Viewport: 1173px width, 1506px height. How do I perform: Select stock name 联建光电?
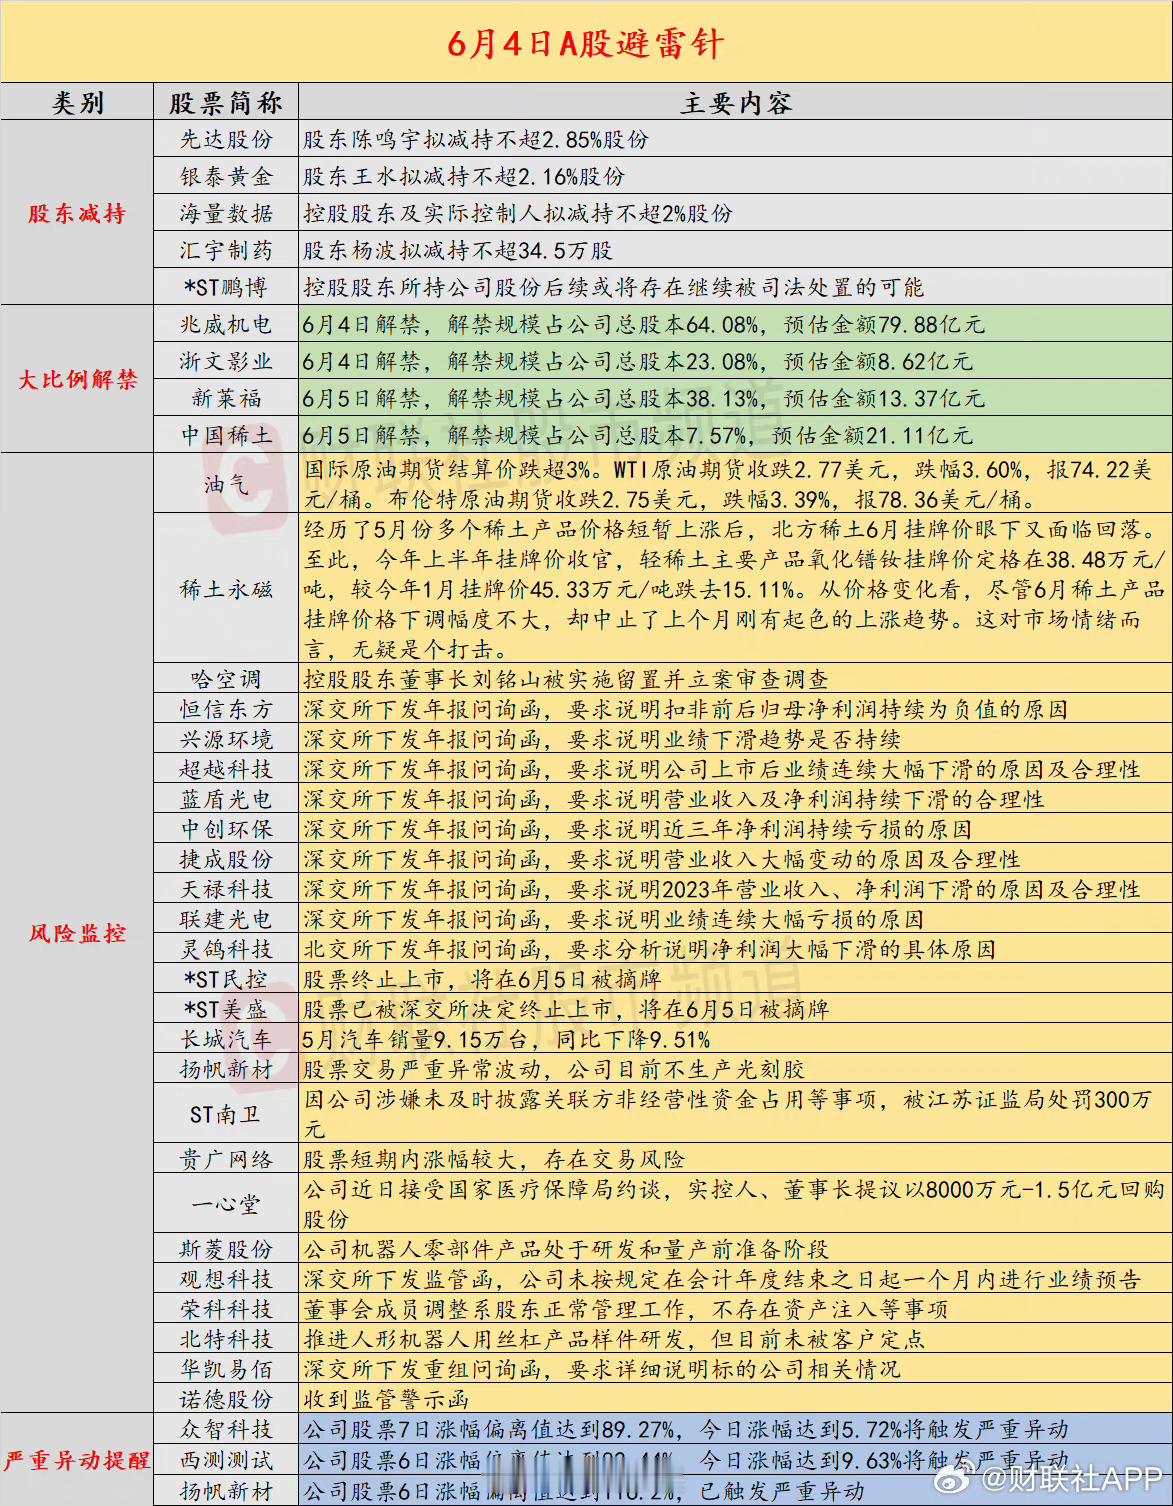pos(226,920)
